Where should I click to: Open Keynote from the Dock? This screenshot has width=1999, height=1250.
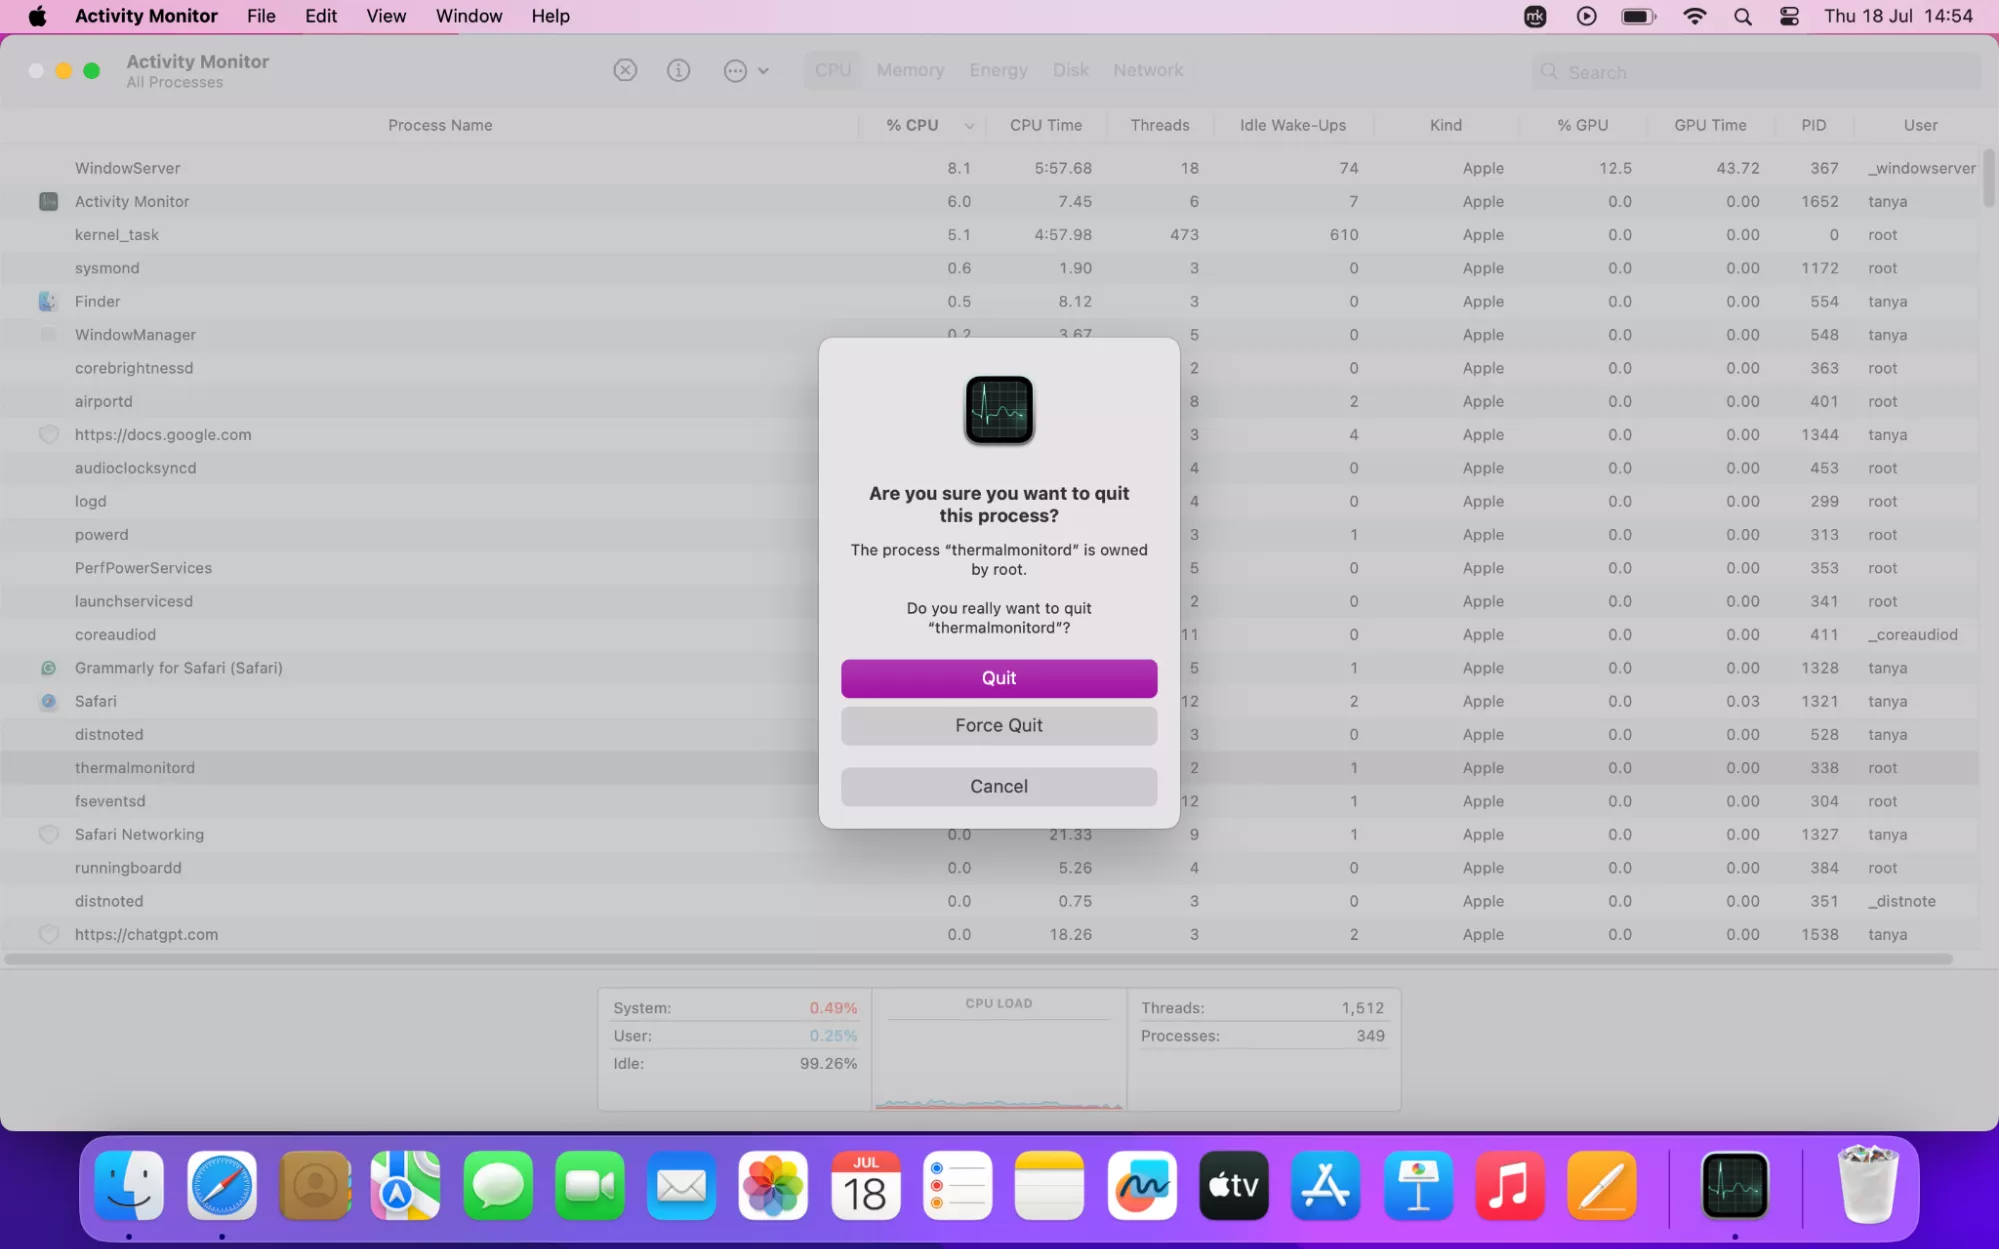pos(1417,1186)
